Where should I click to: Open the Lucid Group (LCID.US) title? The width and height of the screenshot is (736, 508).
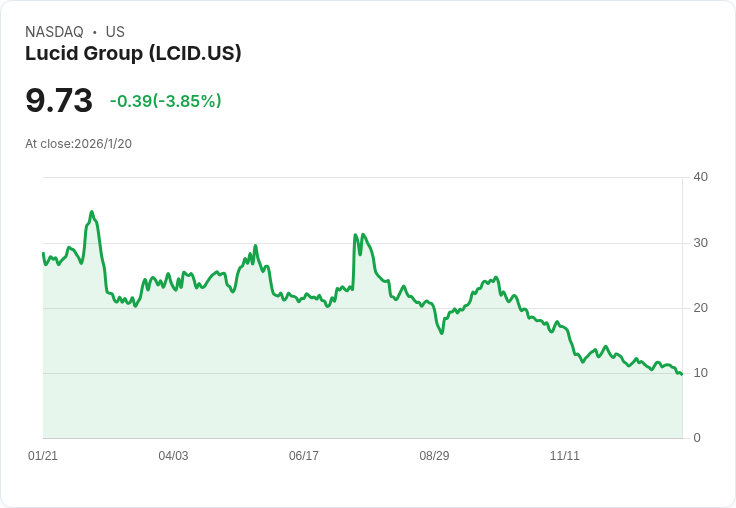(133, 54)
